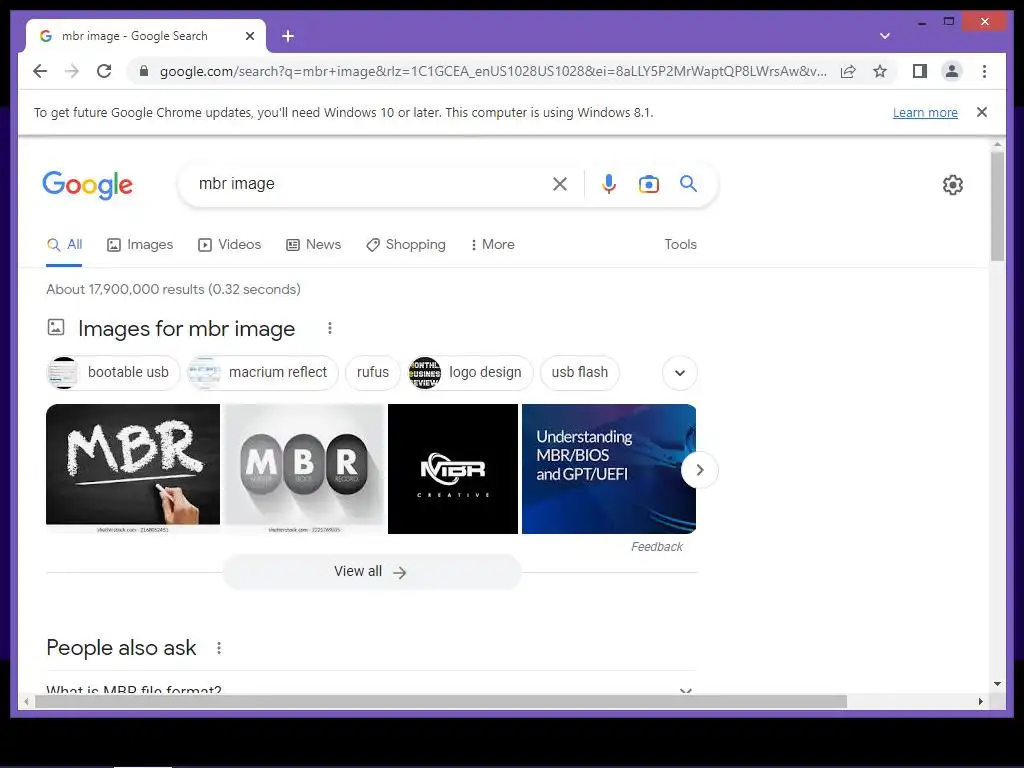Click the scroll right arrow
This screenshot has width=1024, height=768.
click(x=980, y=702)
